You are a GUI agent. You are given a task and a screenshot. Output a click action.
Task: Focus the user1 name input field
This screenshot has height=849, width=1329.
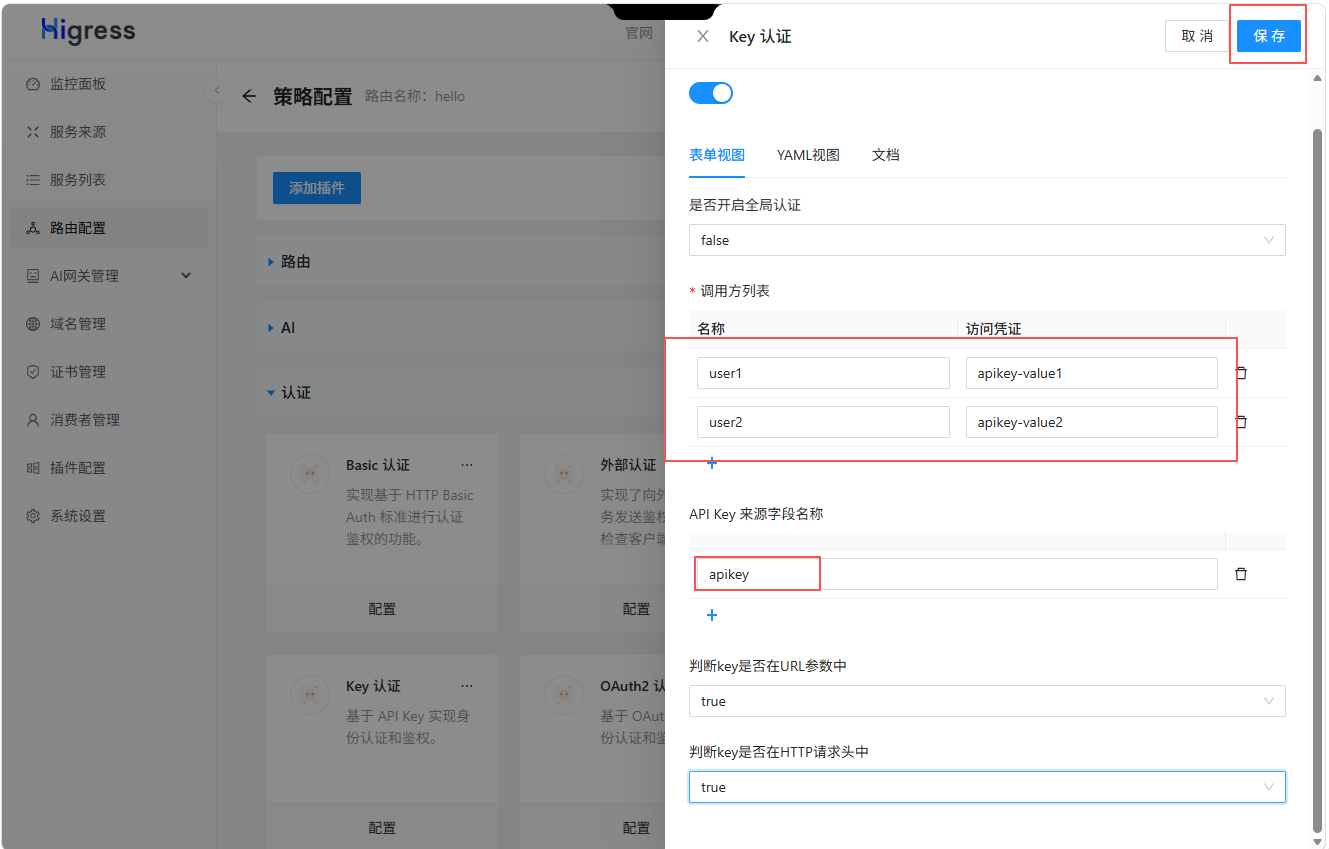coord(823,373)
